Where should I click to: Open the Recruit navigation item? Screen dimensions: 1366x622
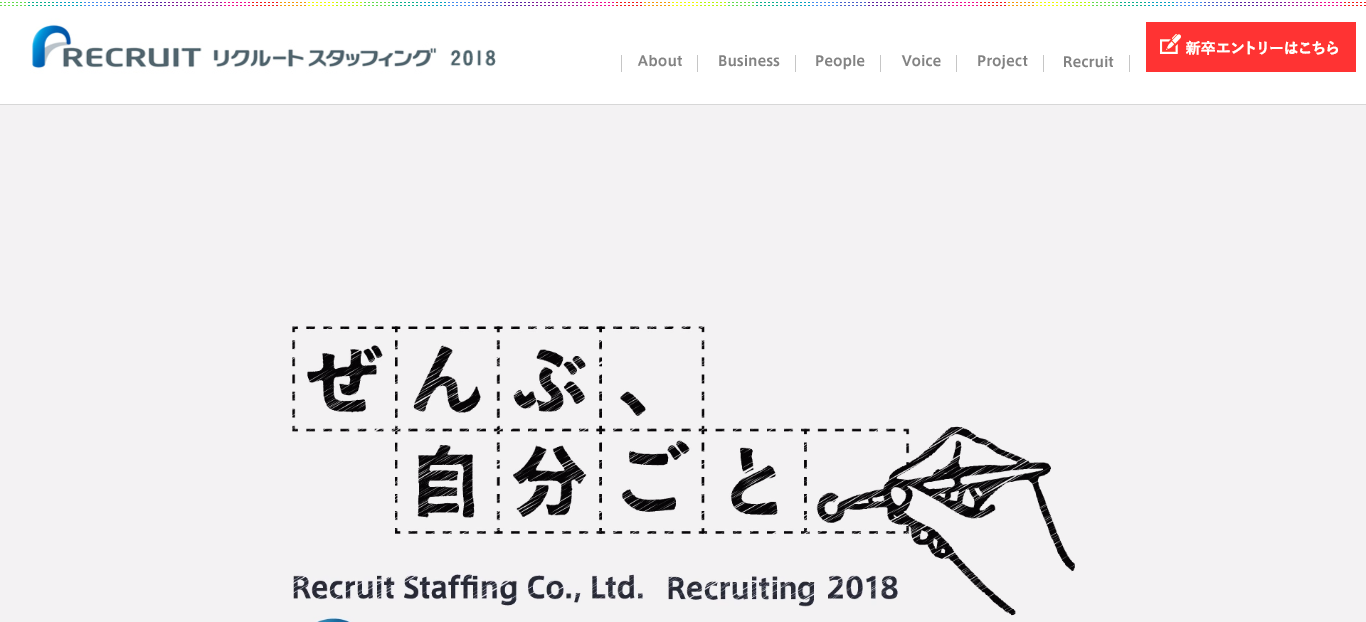[1088, 62]
